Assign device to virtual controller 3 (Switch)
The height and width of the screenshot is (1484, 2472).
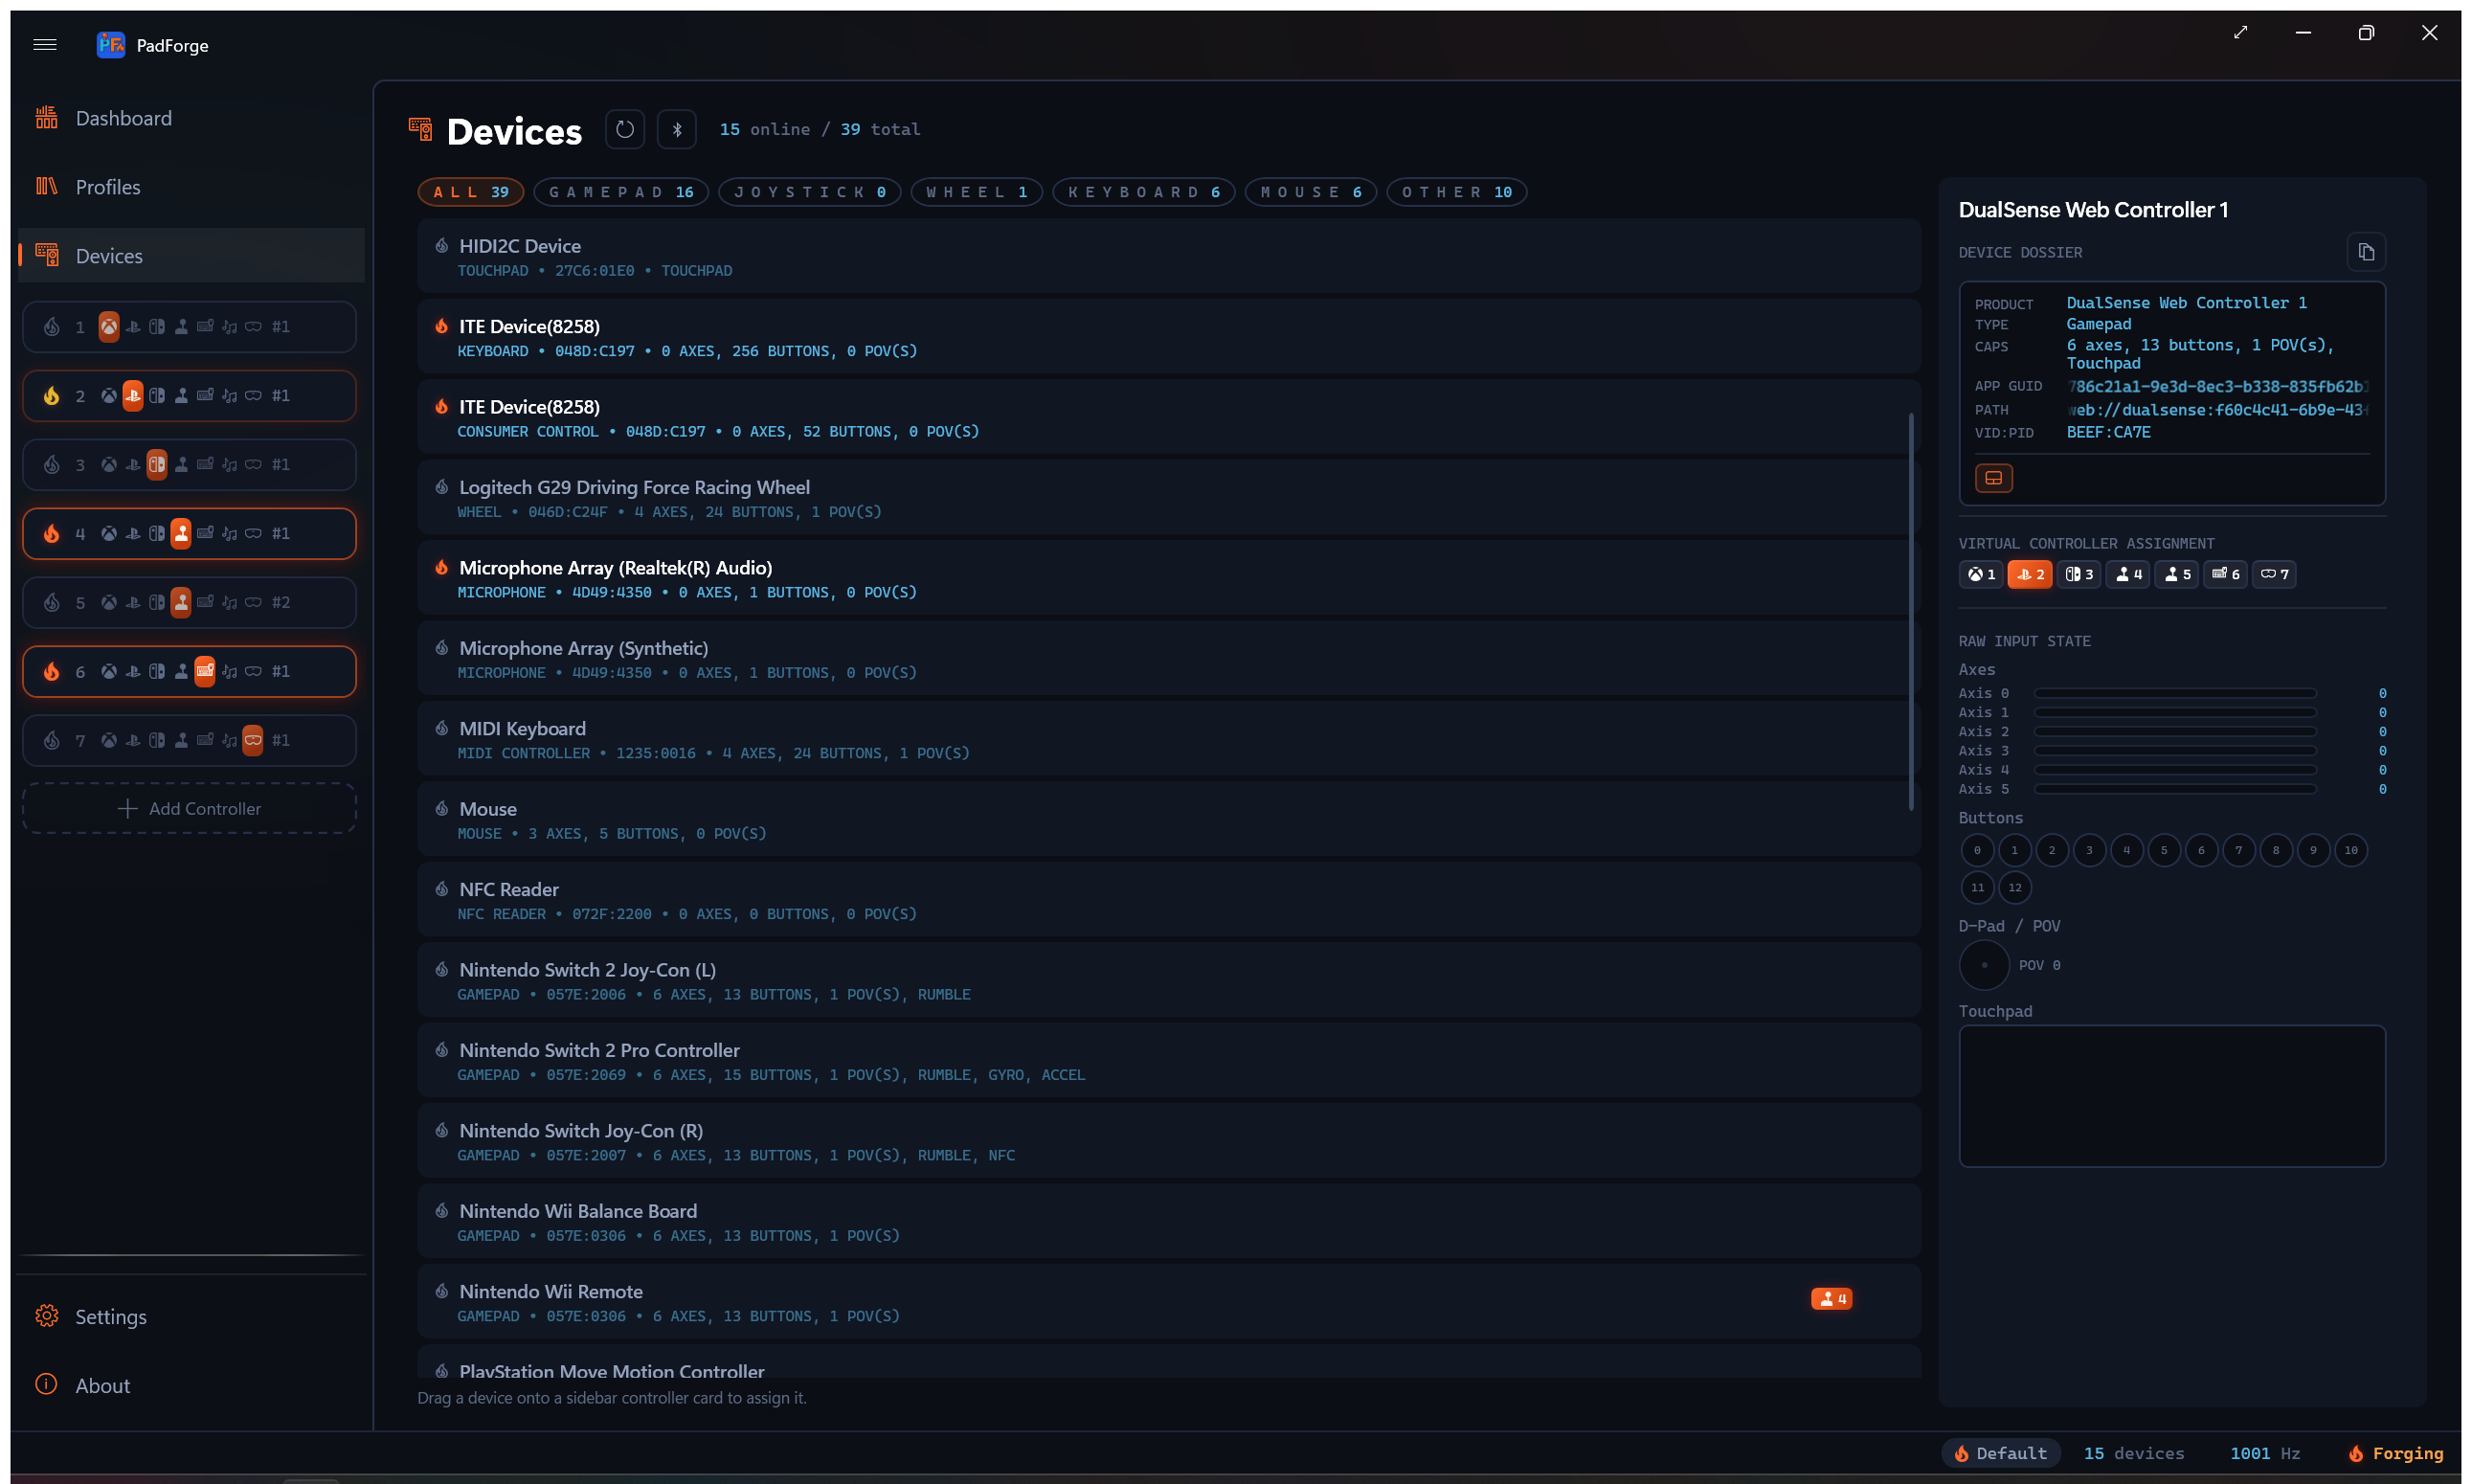tap(2079, 574)
